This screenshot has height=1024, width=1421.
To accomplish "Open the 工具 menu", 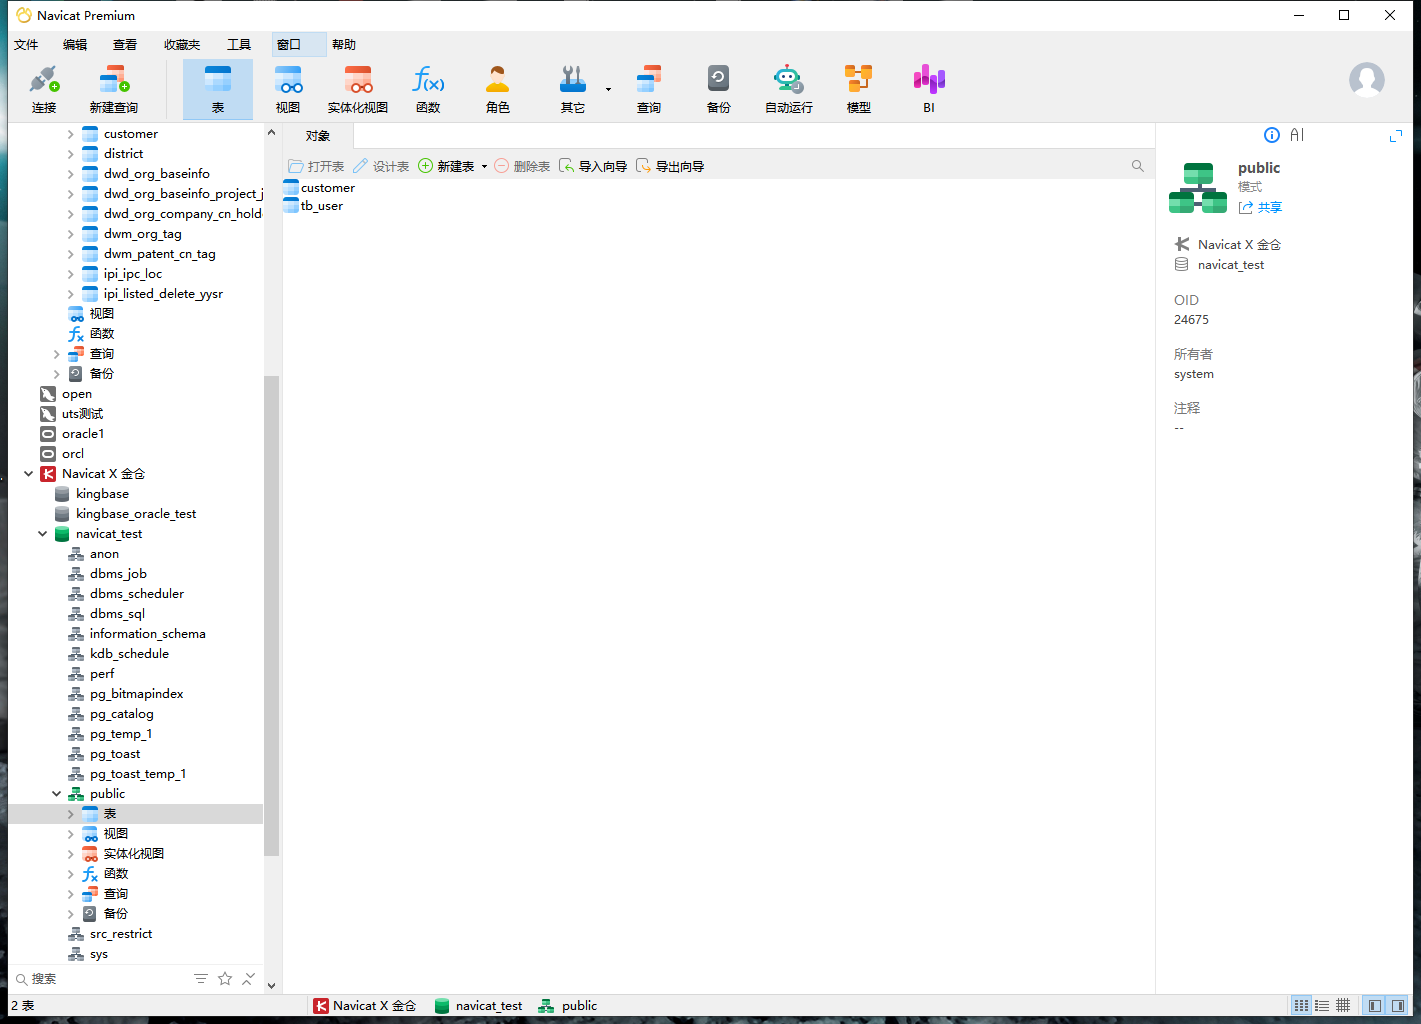I will point(239,45).
